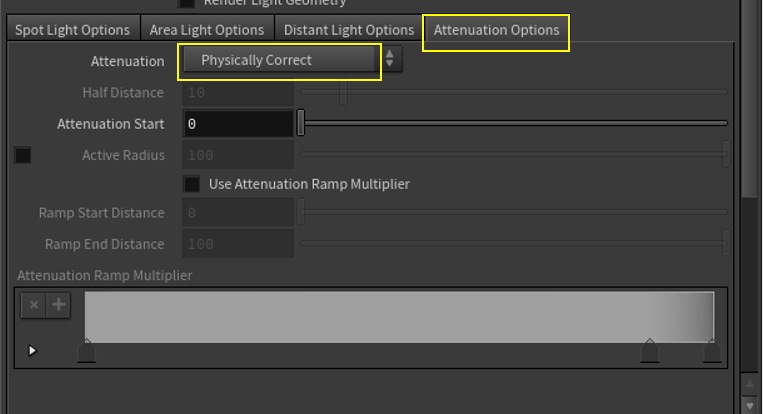The height and width of the screenshot is (414, 763).
Task: Click the ramp add point (+) button
Action: tap(58, 305)
